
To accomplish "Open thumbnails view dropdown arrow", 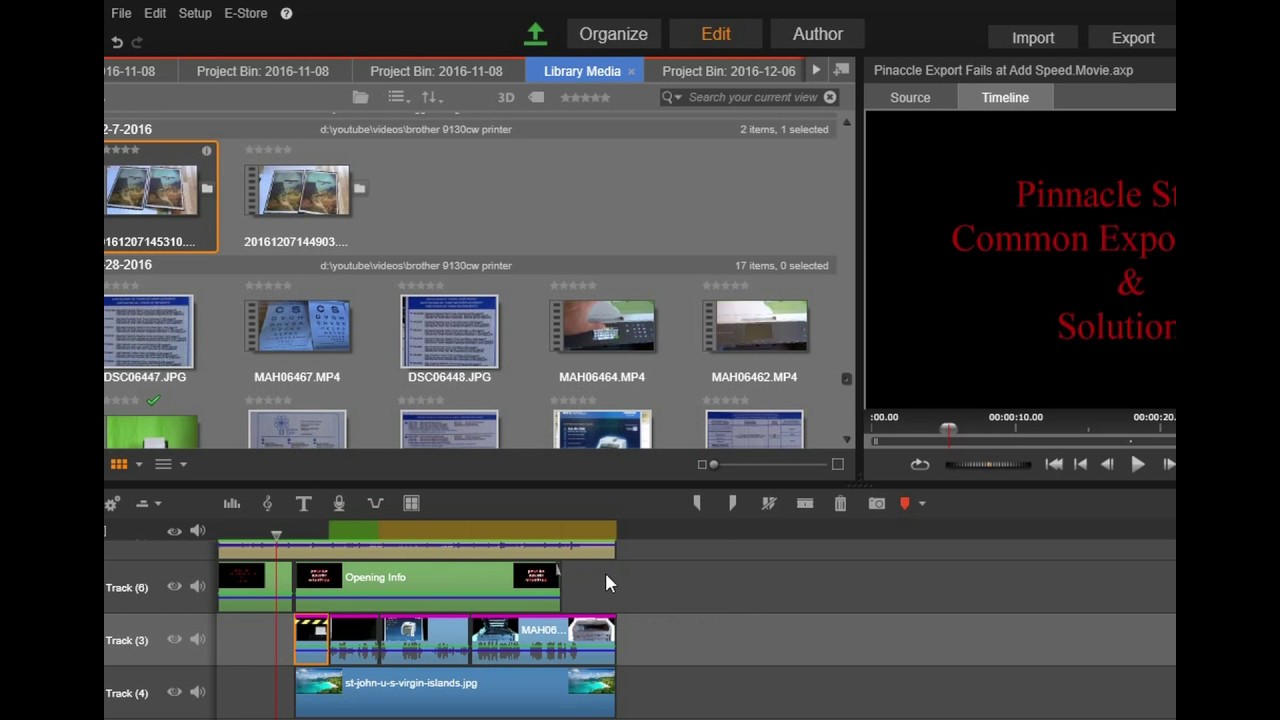I will [139, 464].
